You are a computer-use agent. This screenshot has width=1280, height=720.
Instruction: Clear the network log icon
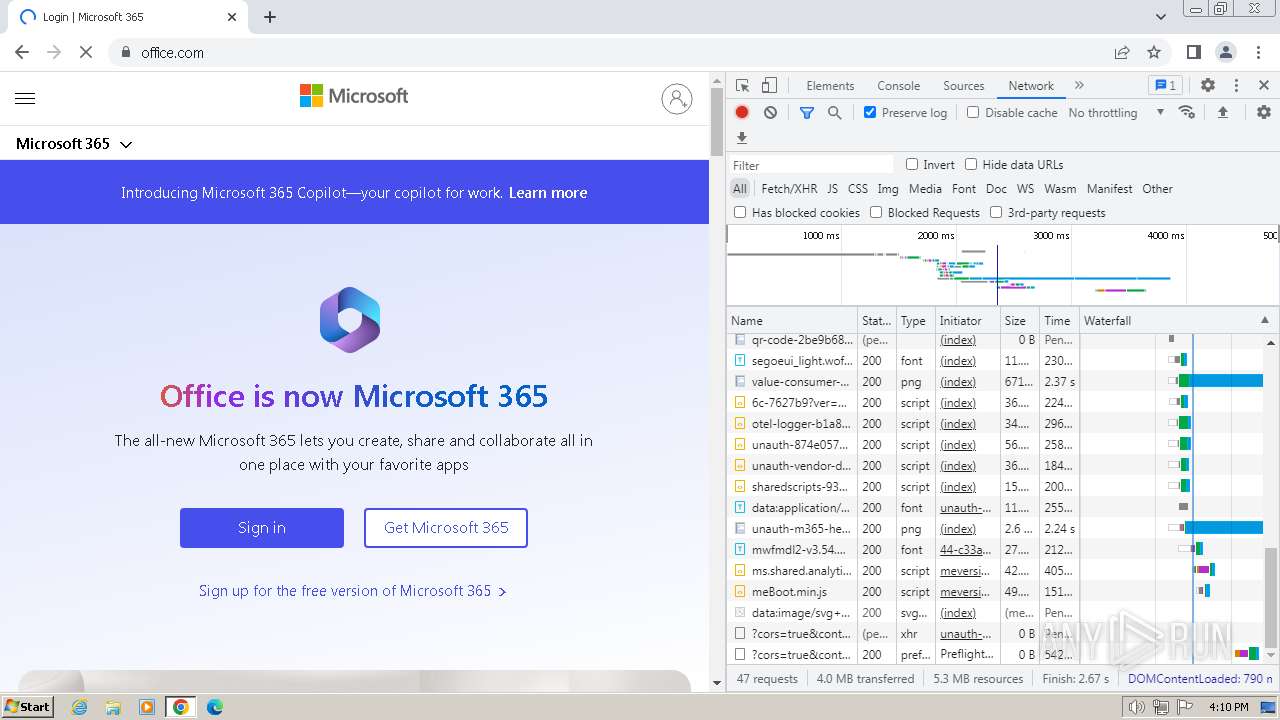[x=770, y=113]
